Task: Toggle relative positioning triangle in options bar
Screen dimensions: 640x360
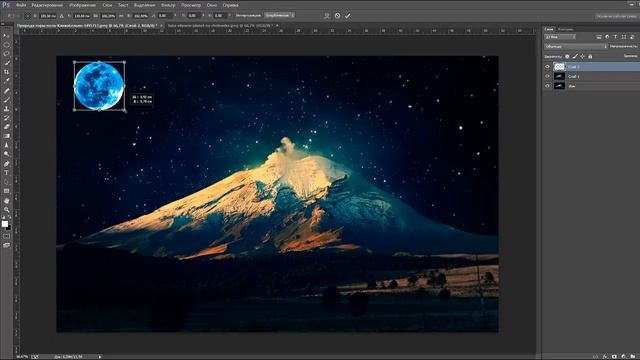Action: (62, 16)
